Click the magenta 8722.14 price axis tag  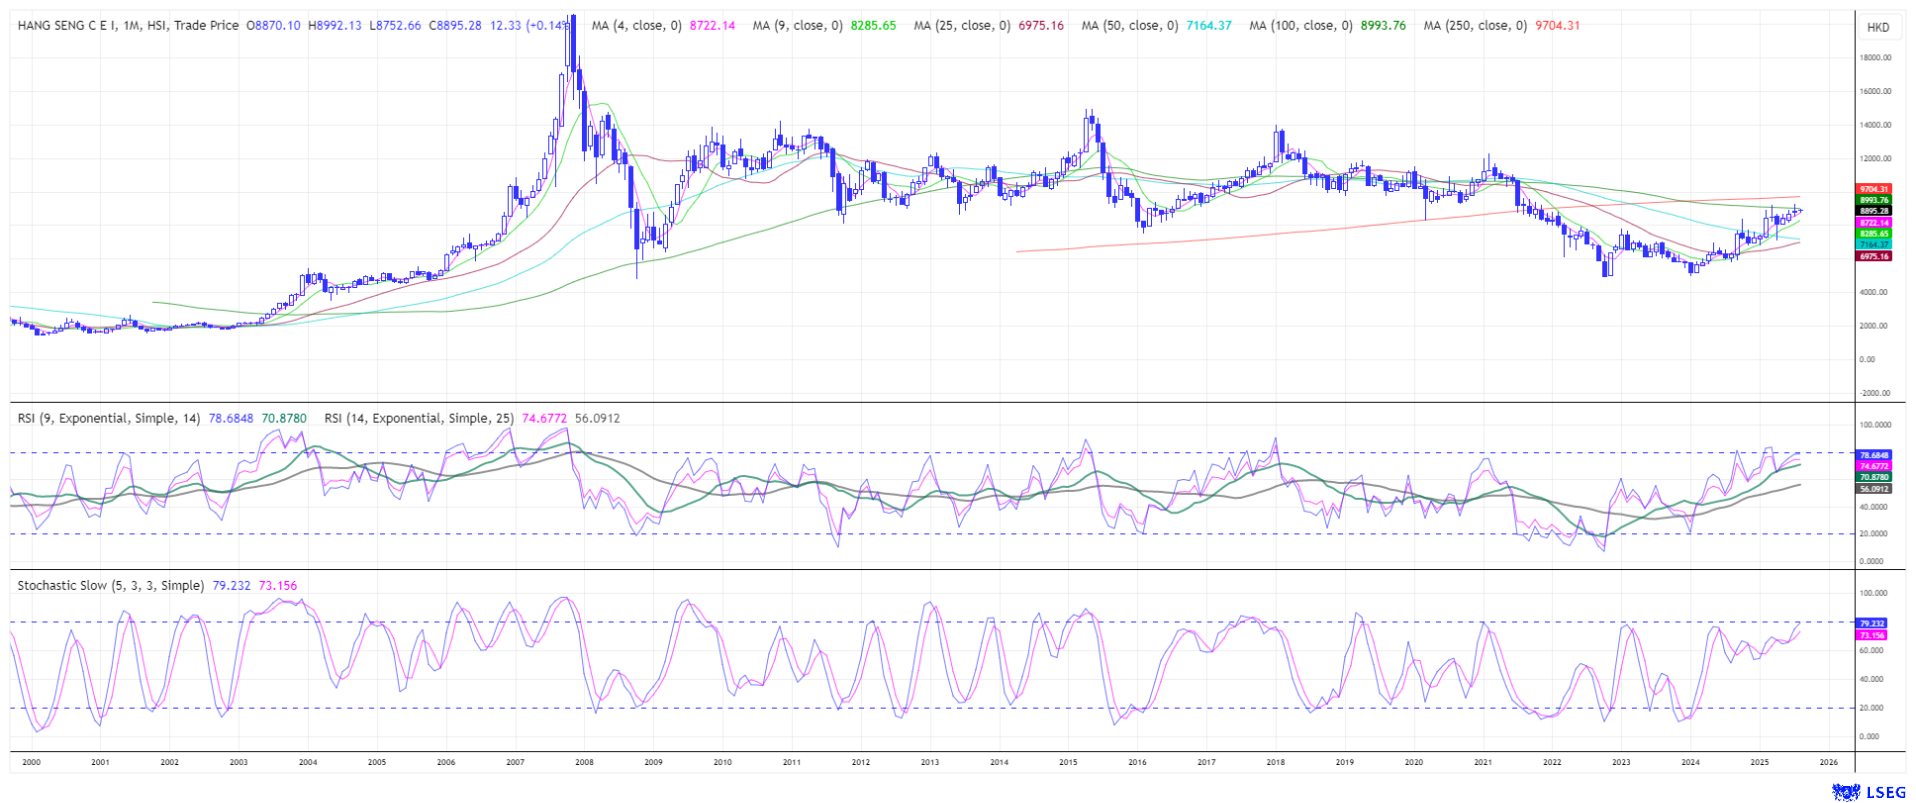(1873, 222)
